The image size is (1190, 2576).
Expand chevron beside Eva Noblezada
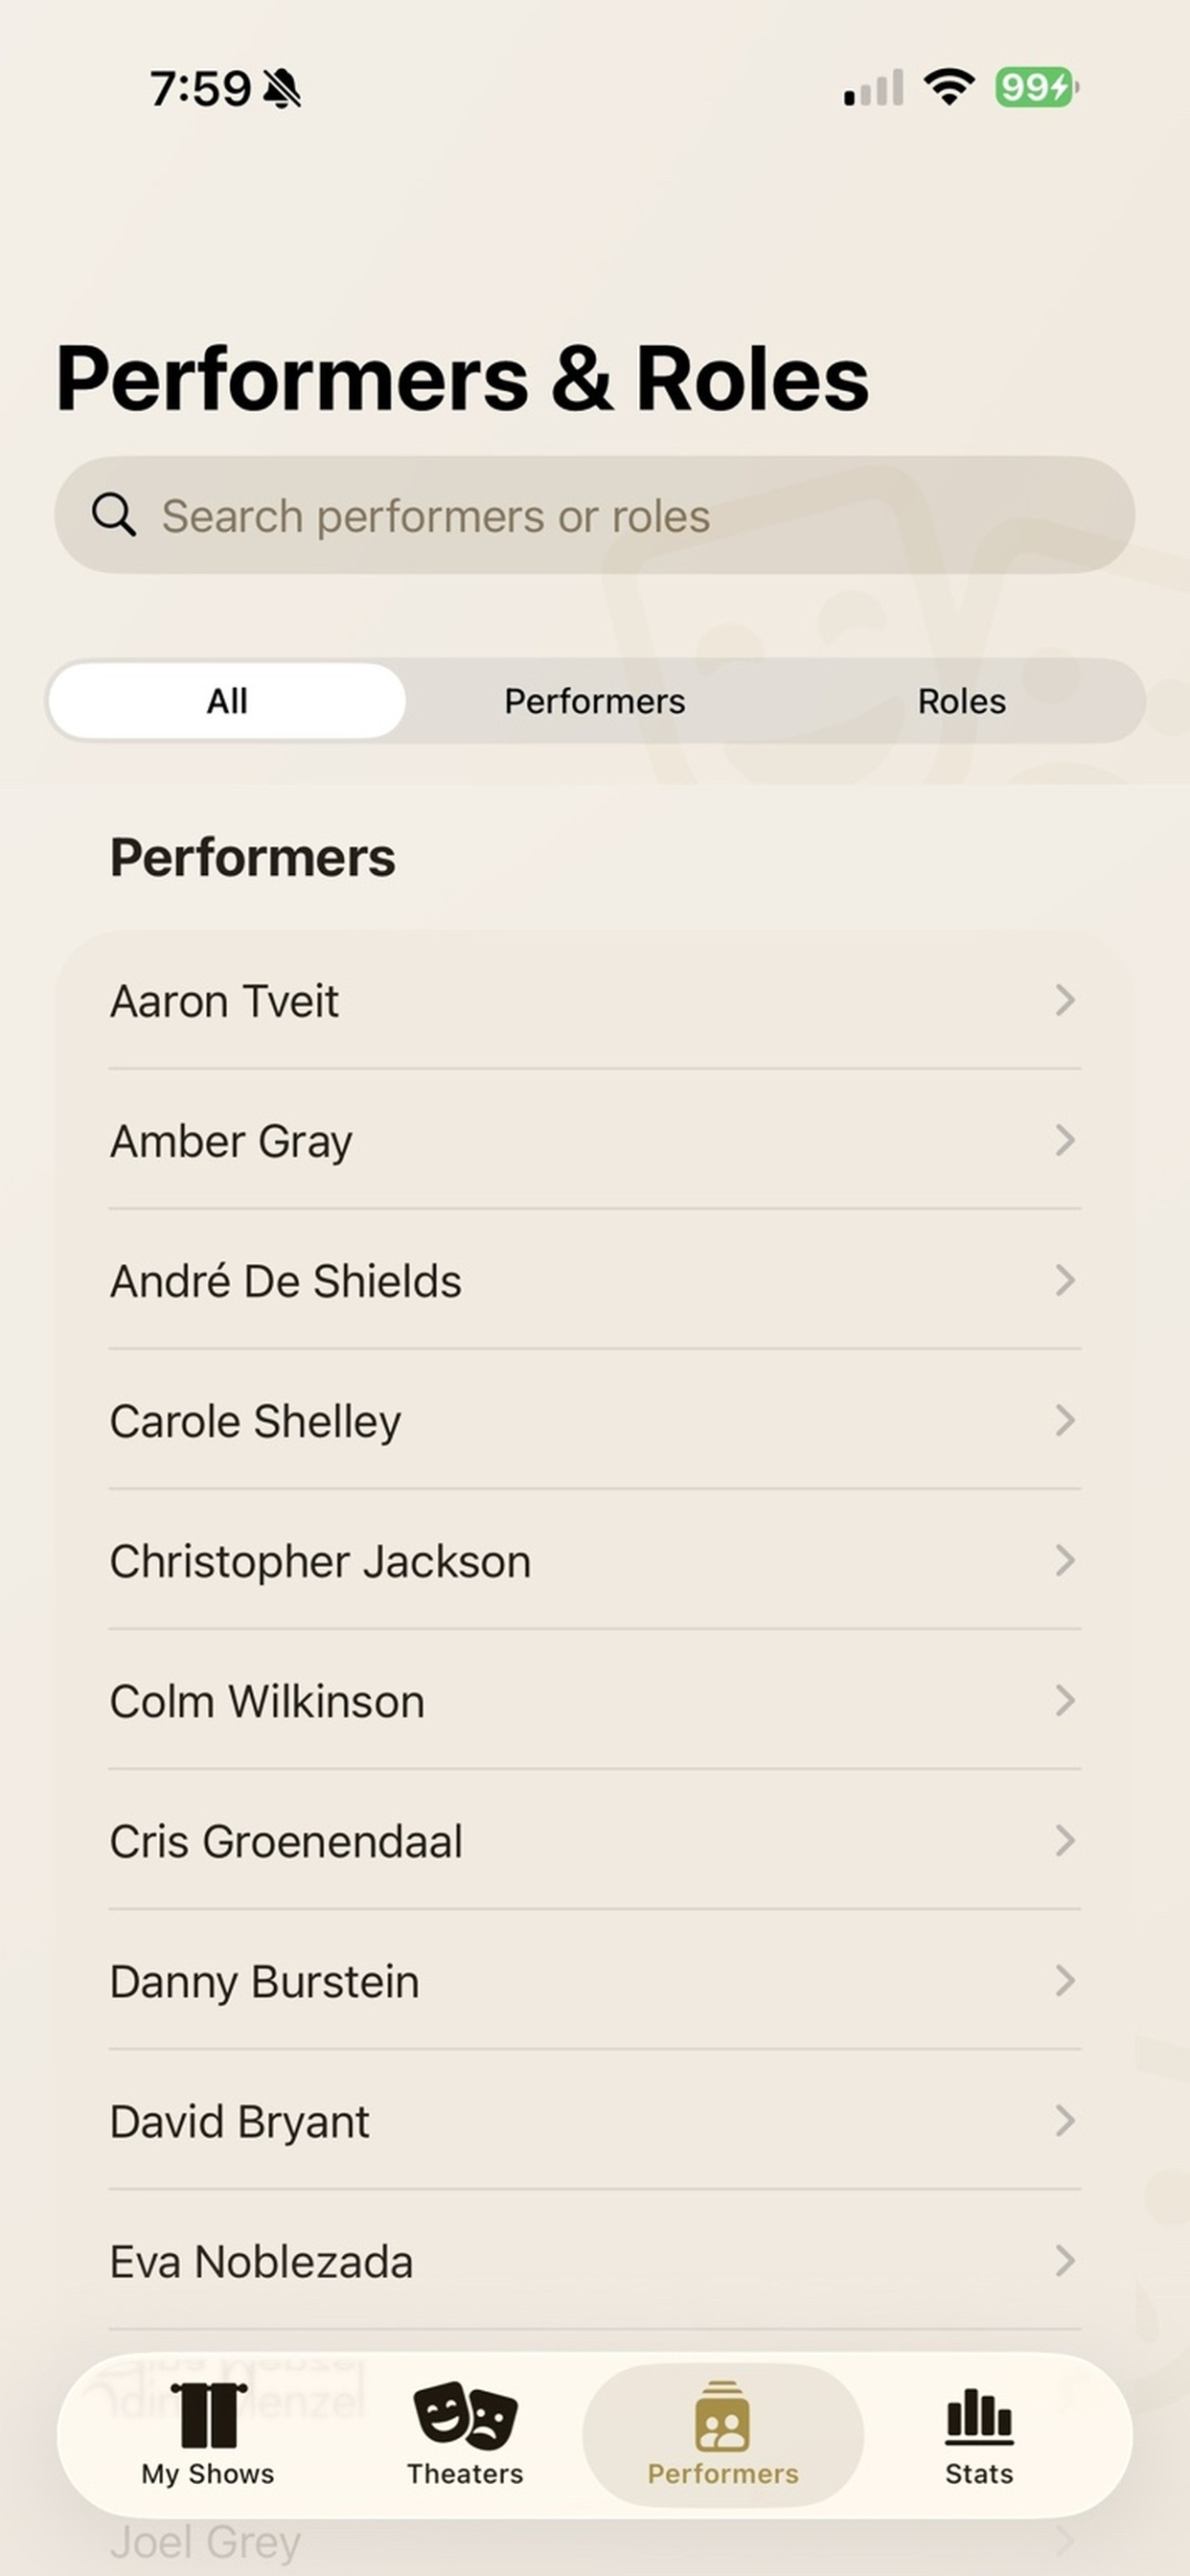point(1065,2260)
